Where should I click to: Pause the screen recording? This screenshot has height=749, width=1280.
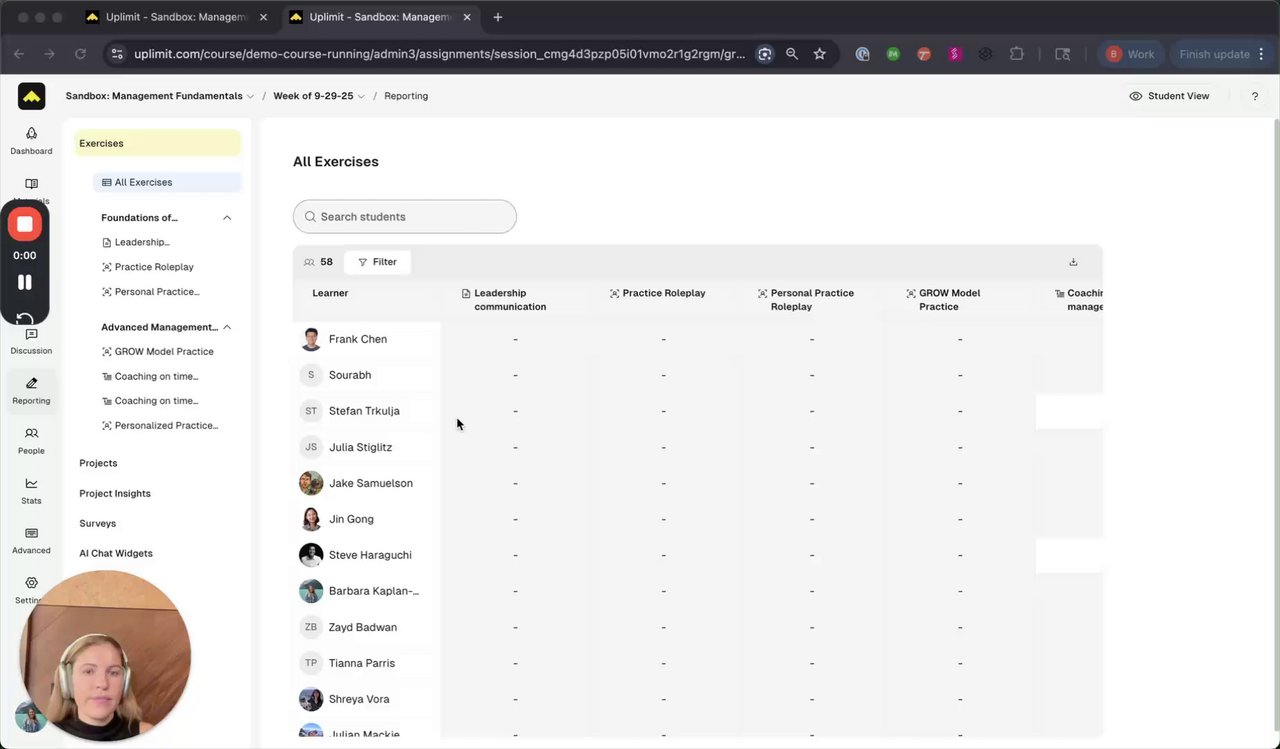click(x=25, y=283)
